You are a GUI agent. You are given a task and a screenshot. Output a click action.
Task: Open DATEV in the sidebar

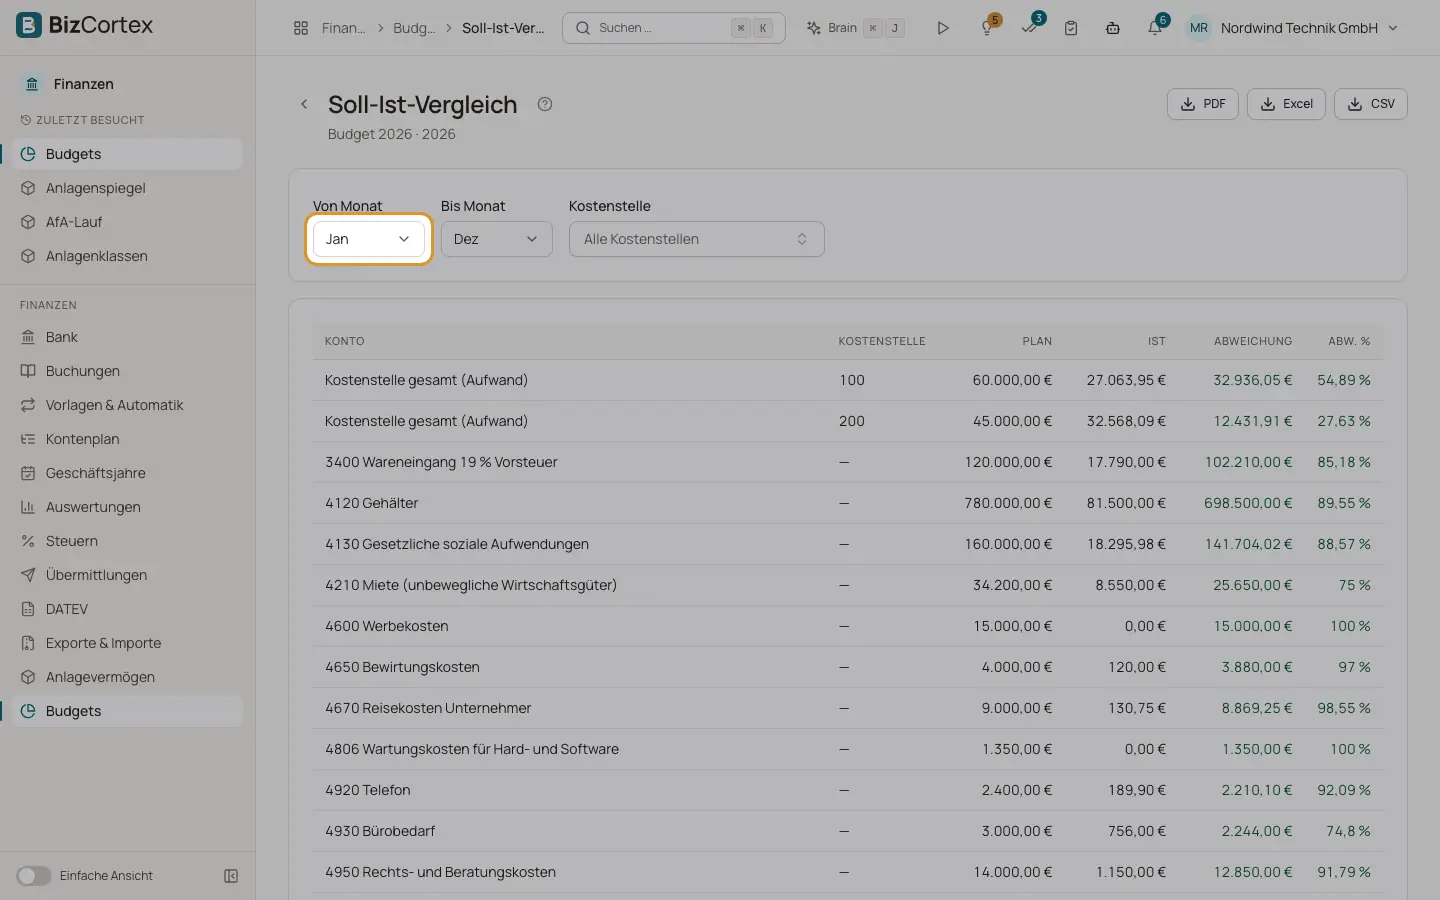(x=128, y=609)
